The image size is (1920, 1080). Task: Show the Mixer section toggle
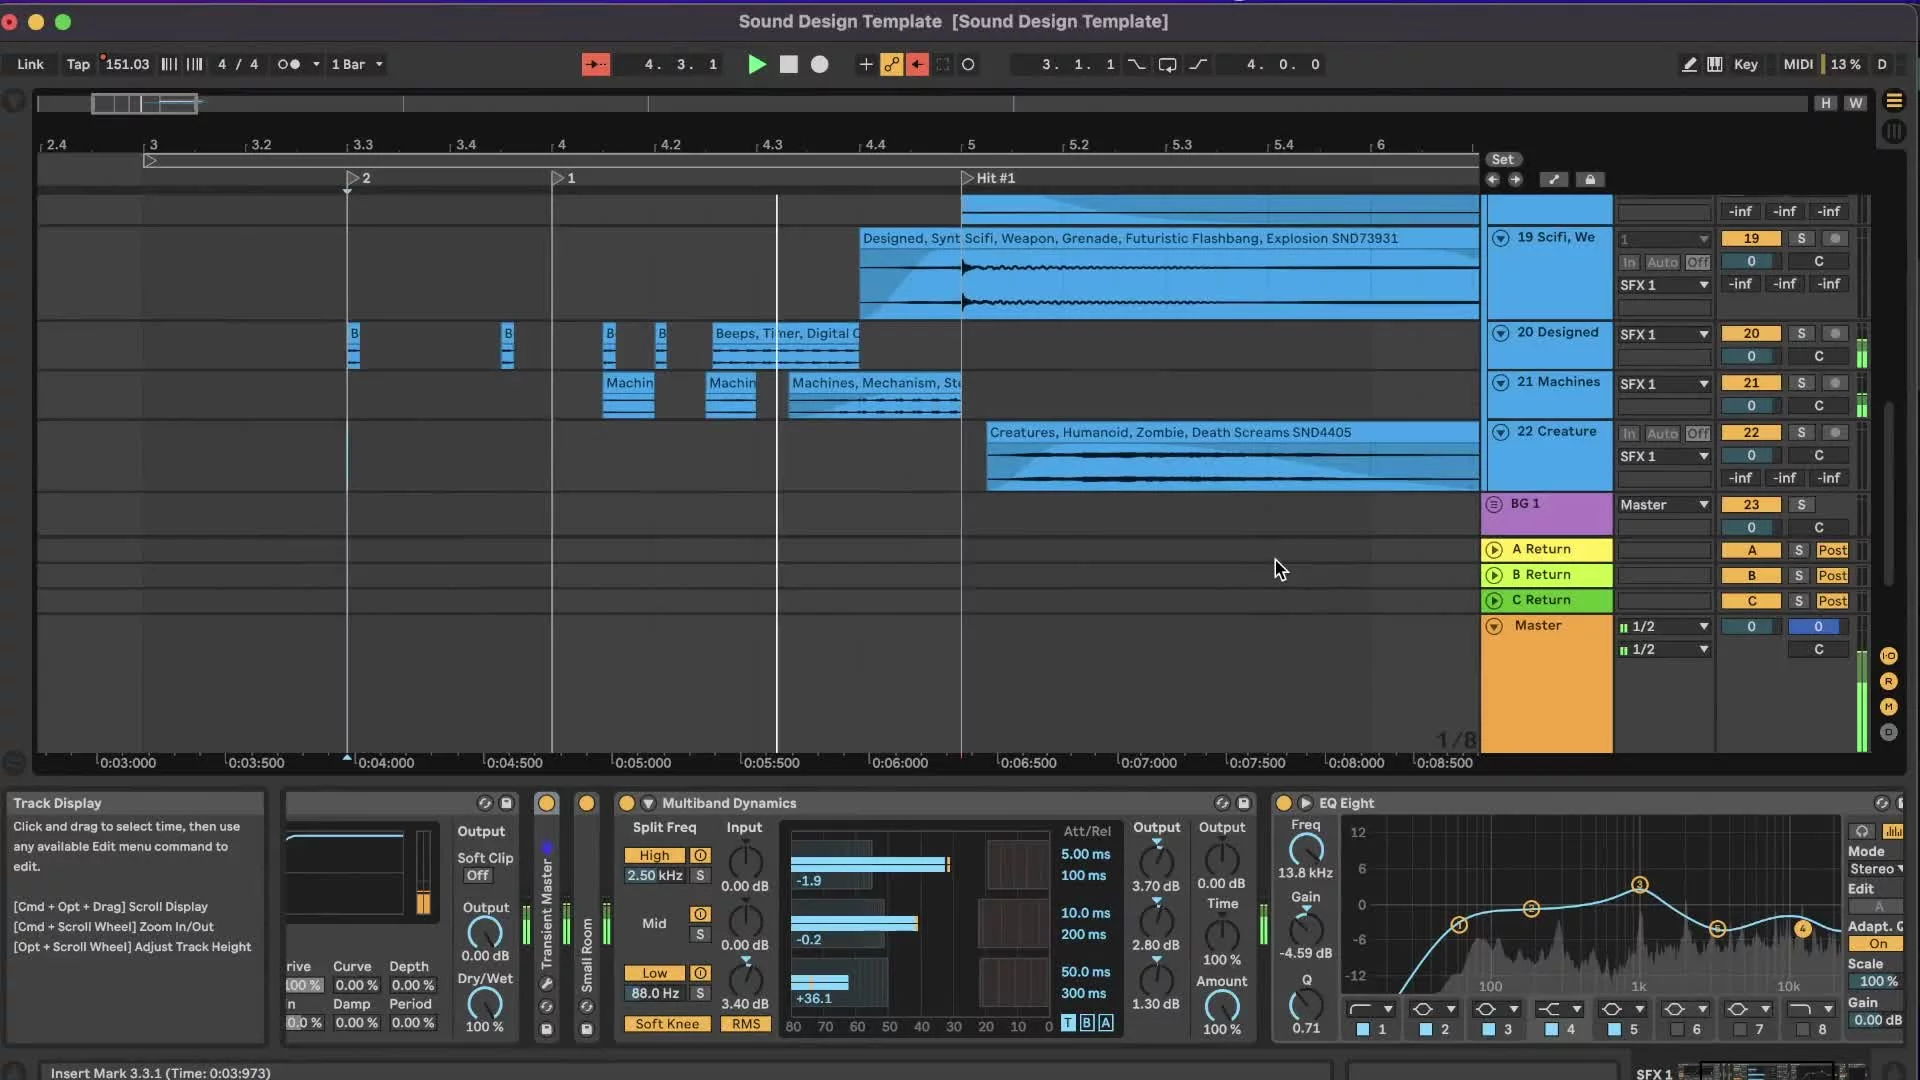1889,707
